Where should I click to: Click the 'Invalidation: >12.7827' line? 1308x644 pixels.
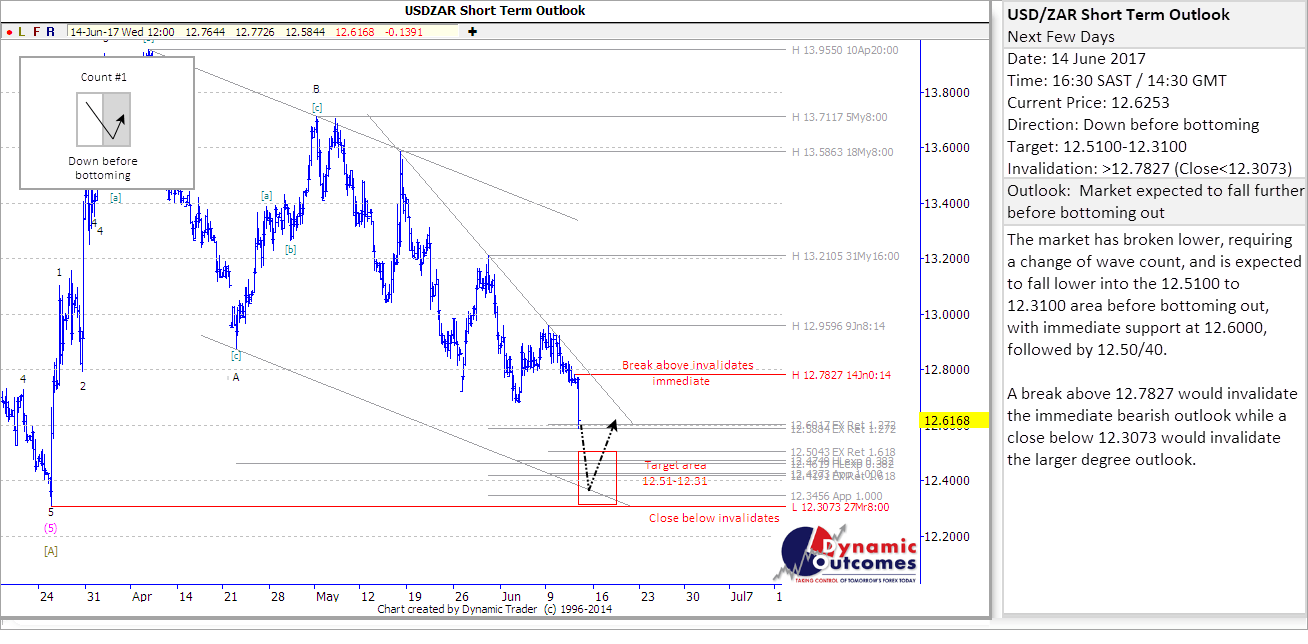(1149, 168)
